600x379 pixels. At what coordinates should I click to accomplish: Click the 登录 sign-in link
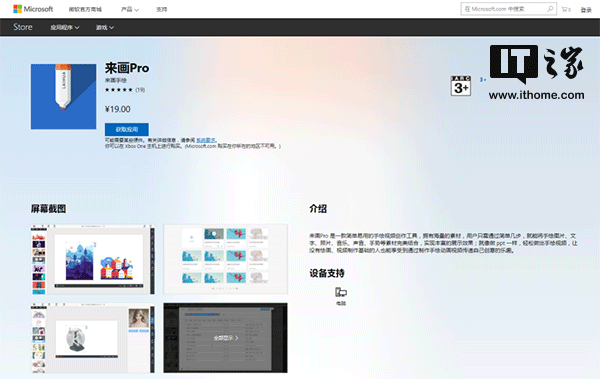pos(586,10)
